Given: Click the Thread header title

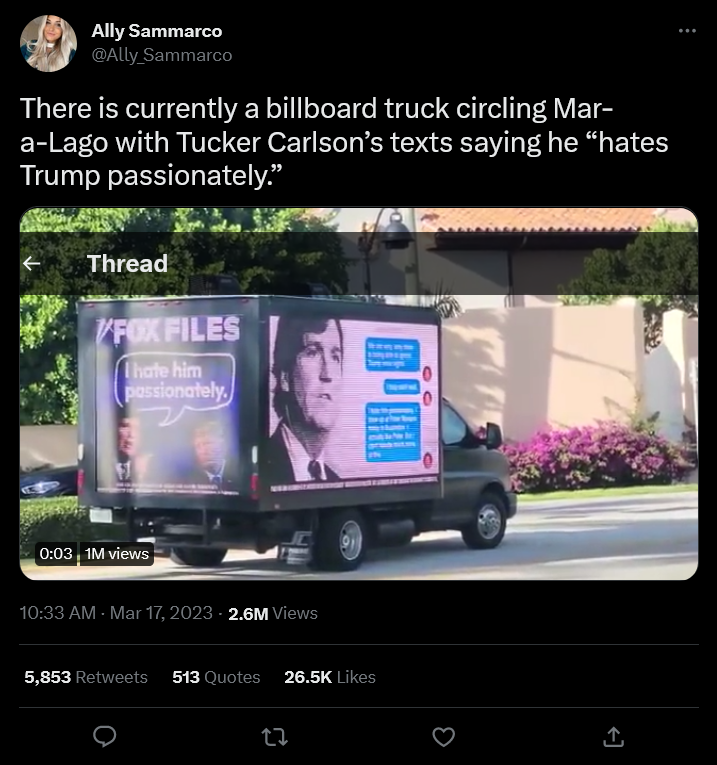Looking at the screenshot, I should click(x=127, y=263).
